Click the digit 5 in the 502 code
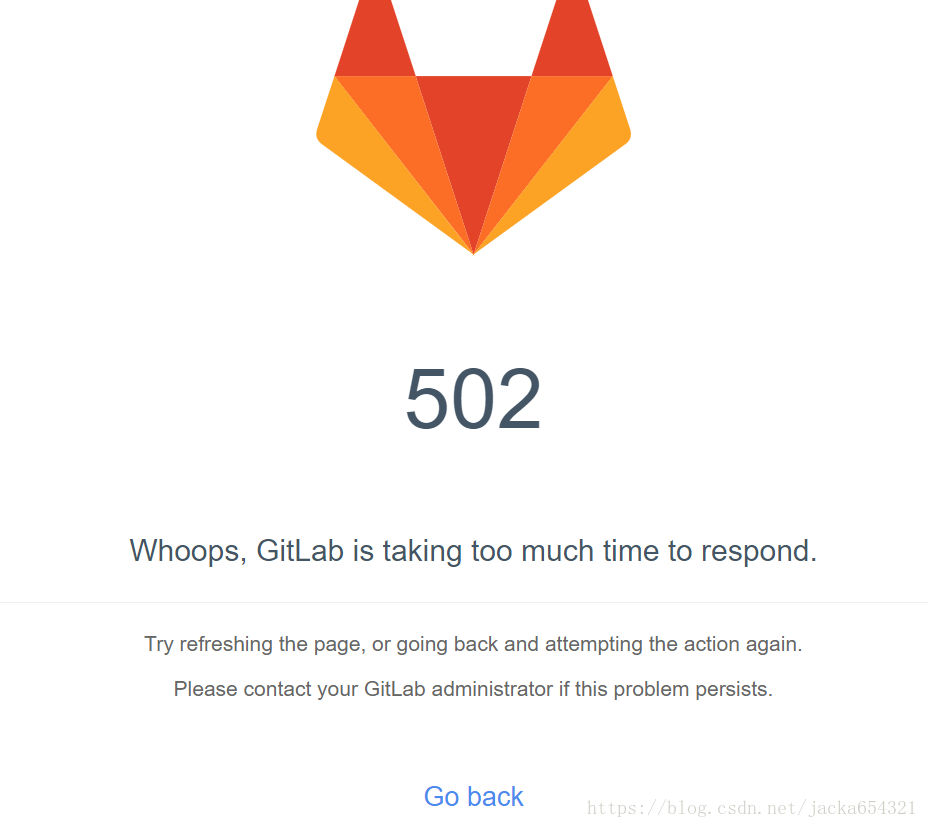Image resolution: width=928 pixels, height=828 pixels. point(427,398)
